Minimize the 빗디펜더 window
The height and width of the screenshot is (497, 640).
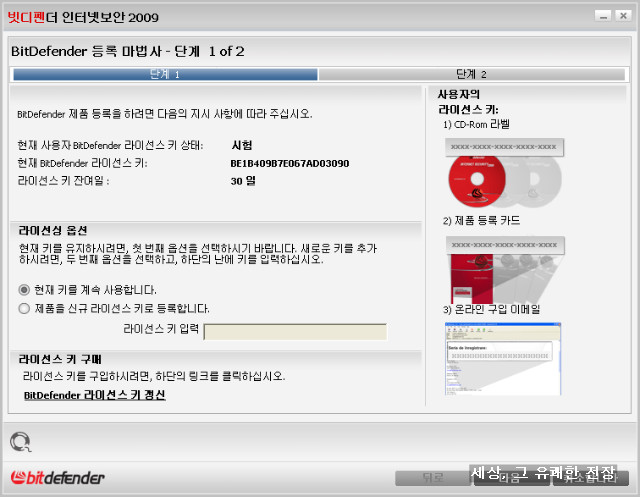click(603, 16)
